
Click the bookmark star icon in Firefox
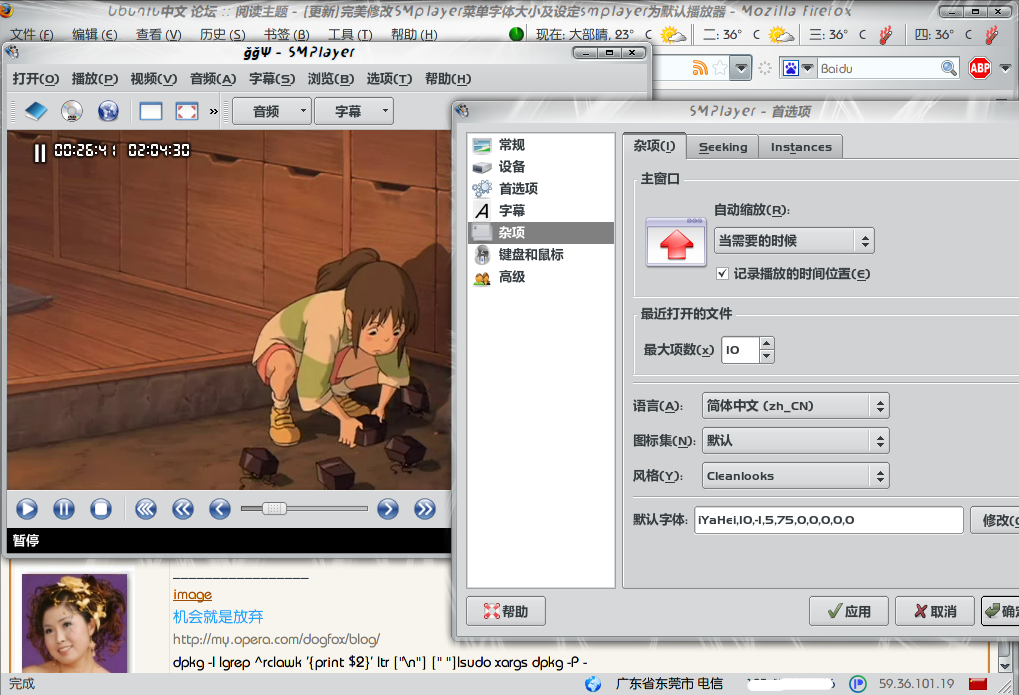(x=719, y=68)
